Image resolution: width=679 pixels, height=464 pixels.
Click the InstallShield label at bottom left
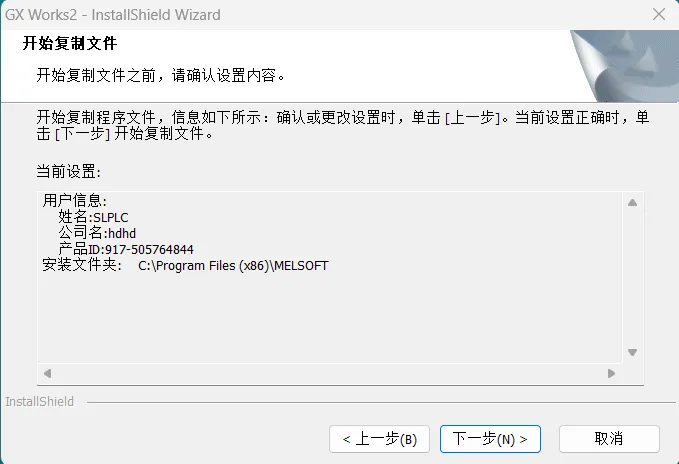39,402
